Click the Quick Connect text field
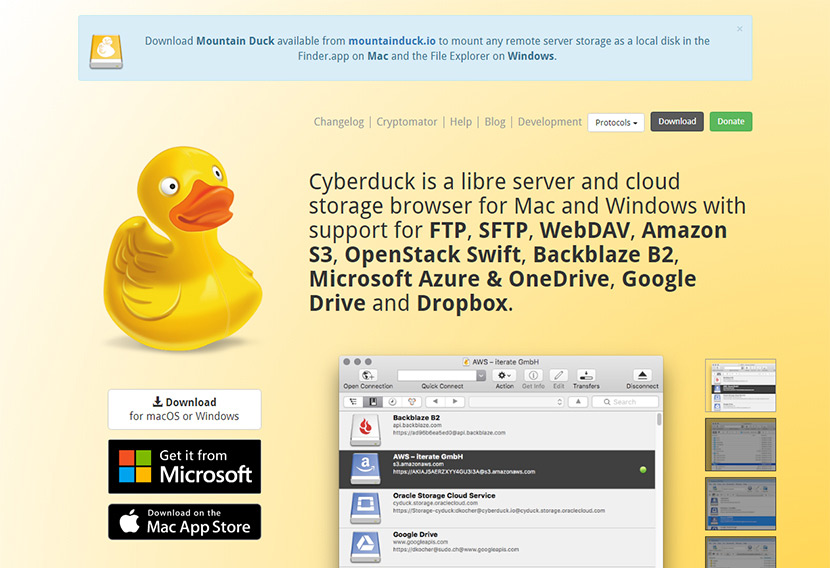This screenshot has height=568, width=830. pos(437,375)
